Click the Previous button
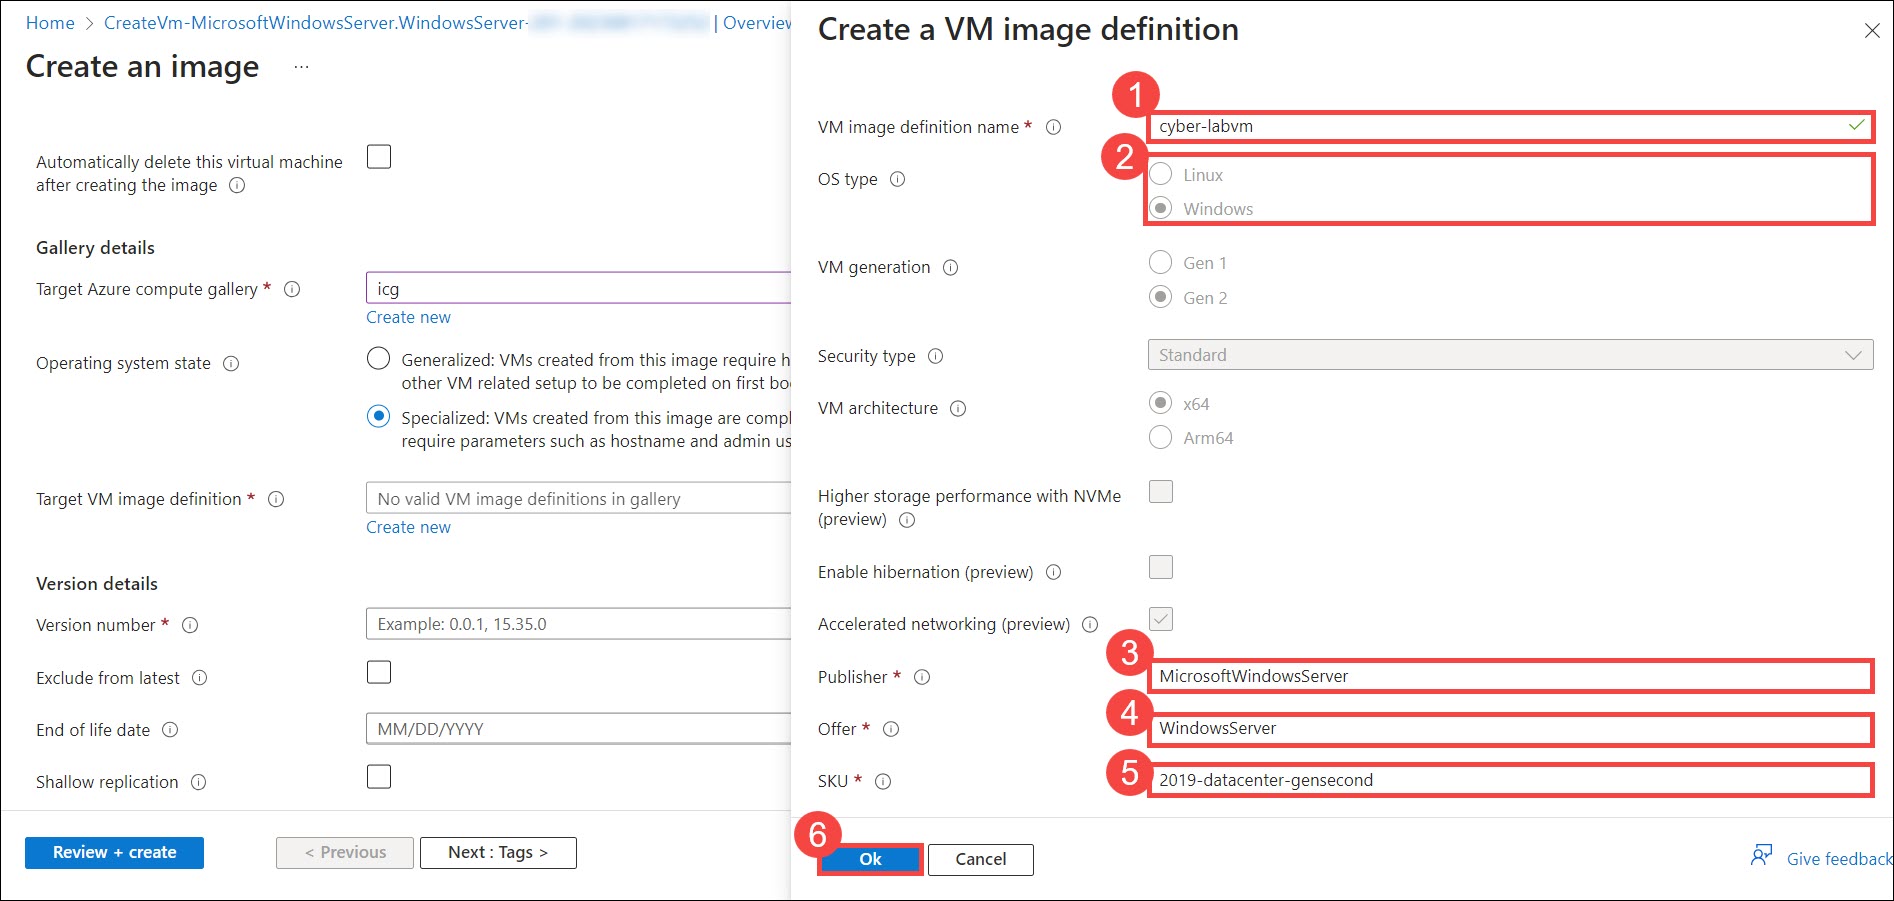Viewport: 1894px width, 901px height. [x=345, y=853]
